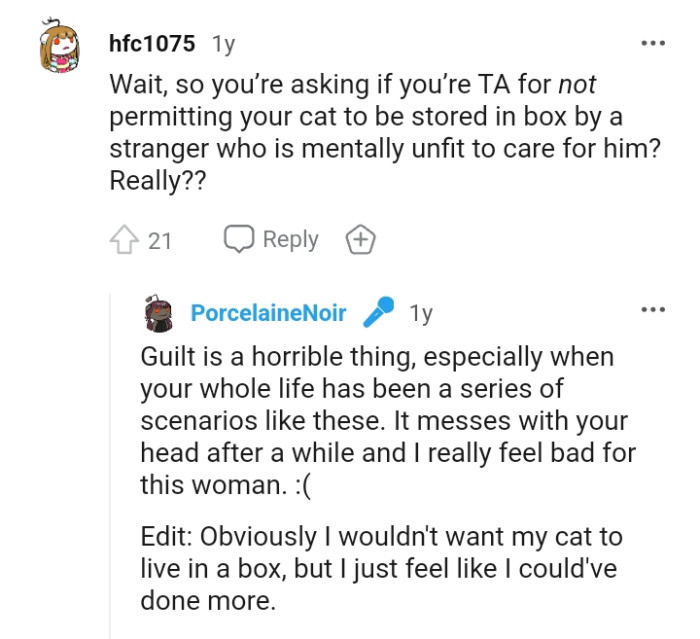
Task: Visit the hfc1075 user profile
Action: (x=152, y=44)
